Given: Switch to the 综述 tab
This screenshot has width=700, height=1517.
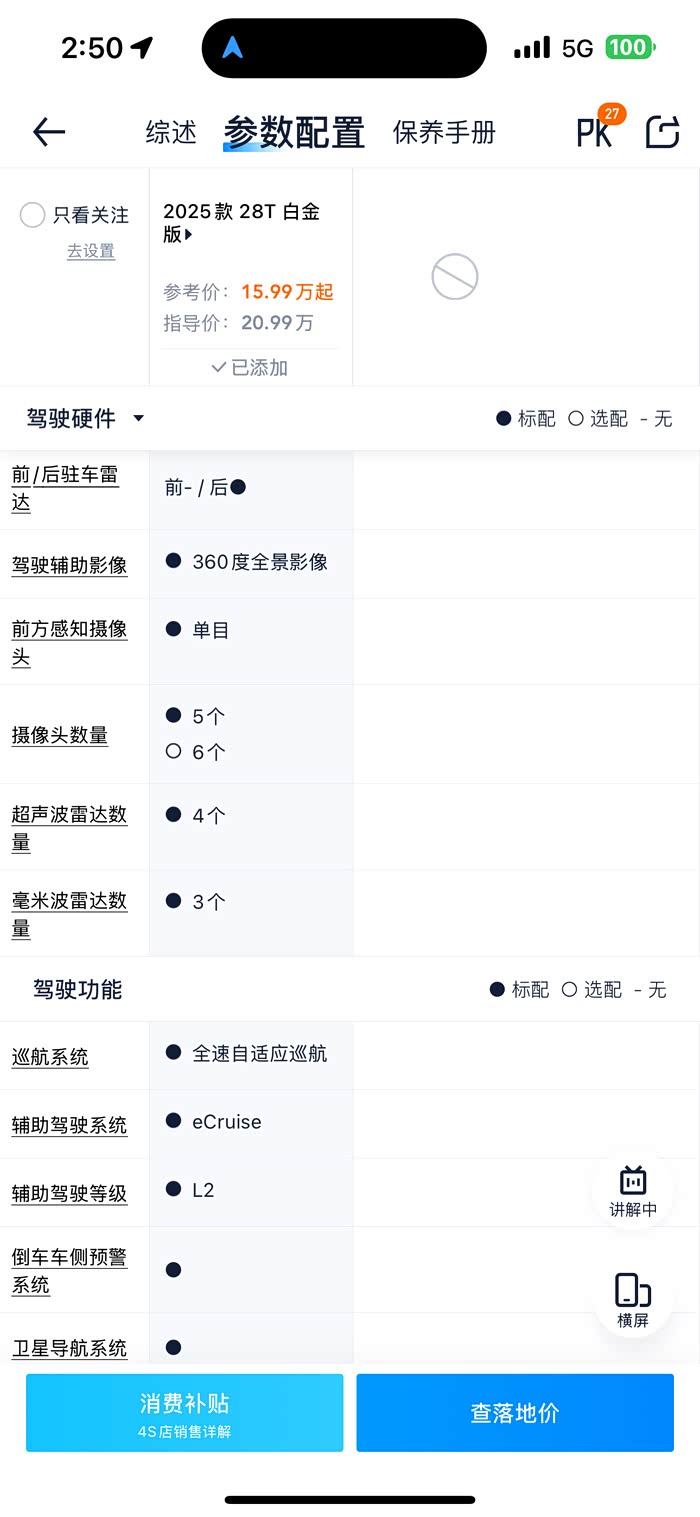Looking at the screenshot, I should [171, 132].
